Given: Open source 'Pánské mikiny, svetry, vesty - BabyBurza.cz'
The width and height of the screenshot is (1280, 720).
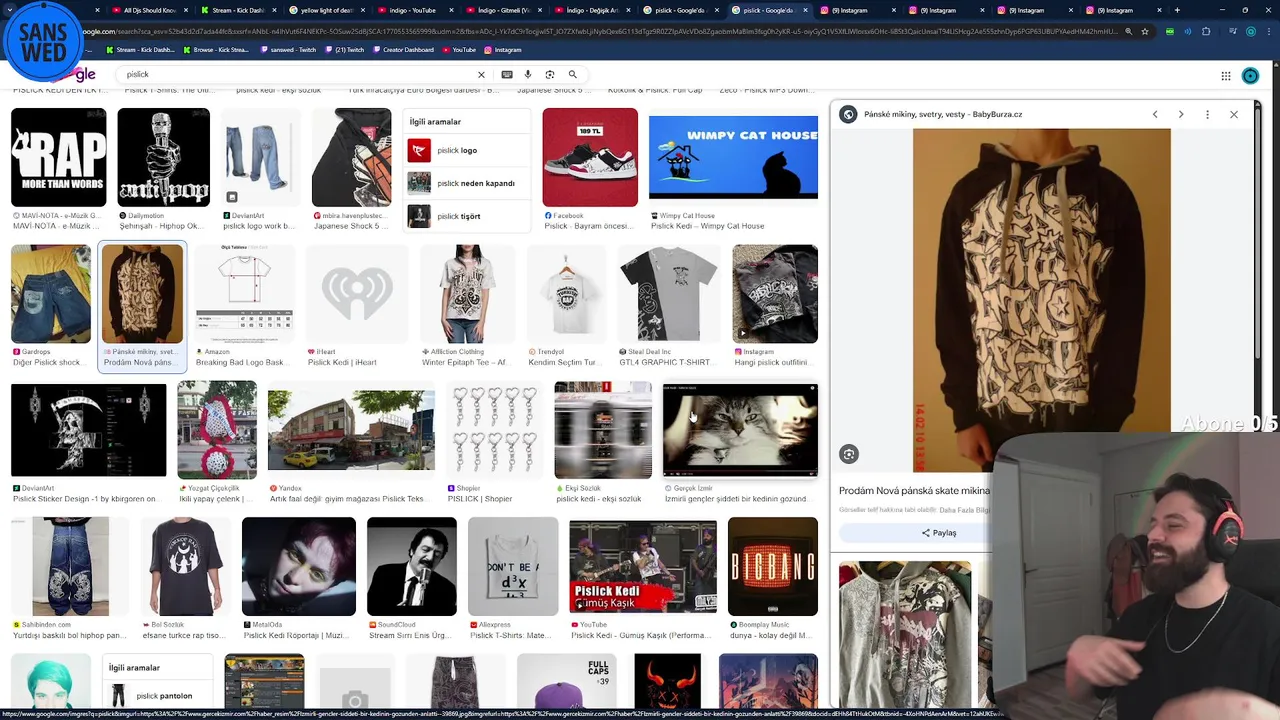Looking at the screenshot, I should 943,115.
